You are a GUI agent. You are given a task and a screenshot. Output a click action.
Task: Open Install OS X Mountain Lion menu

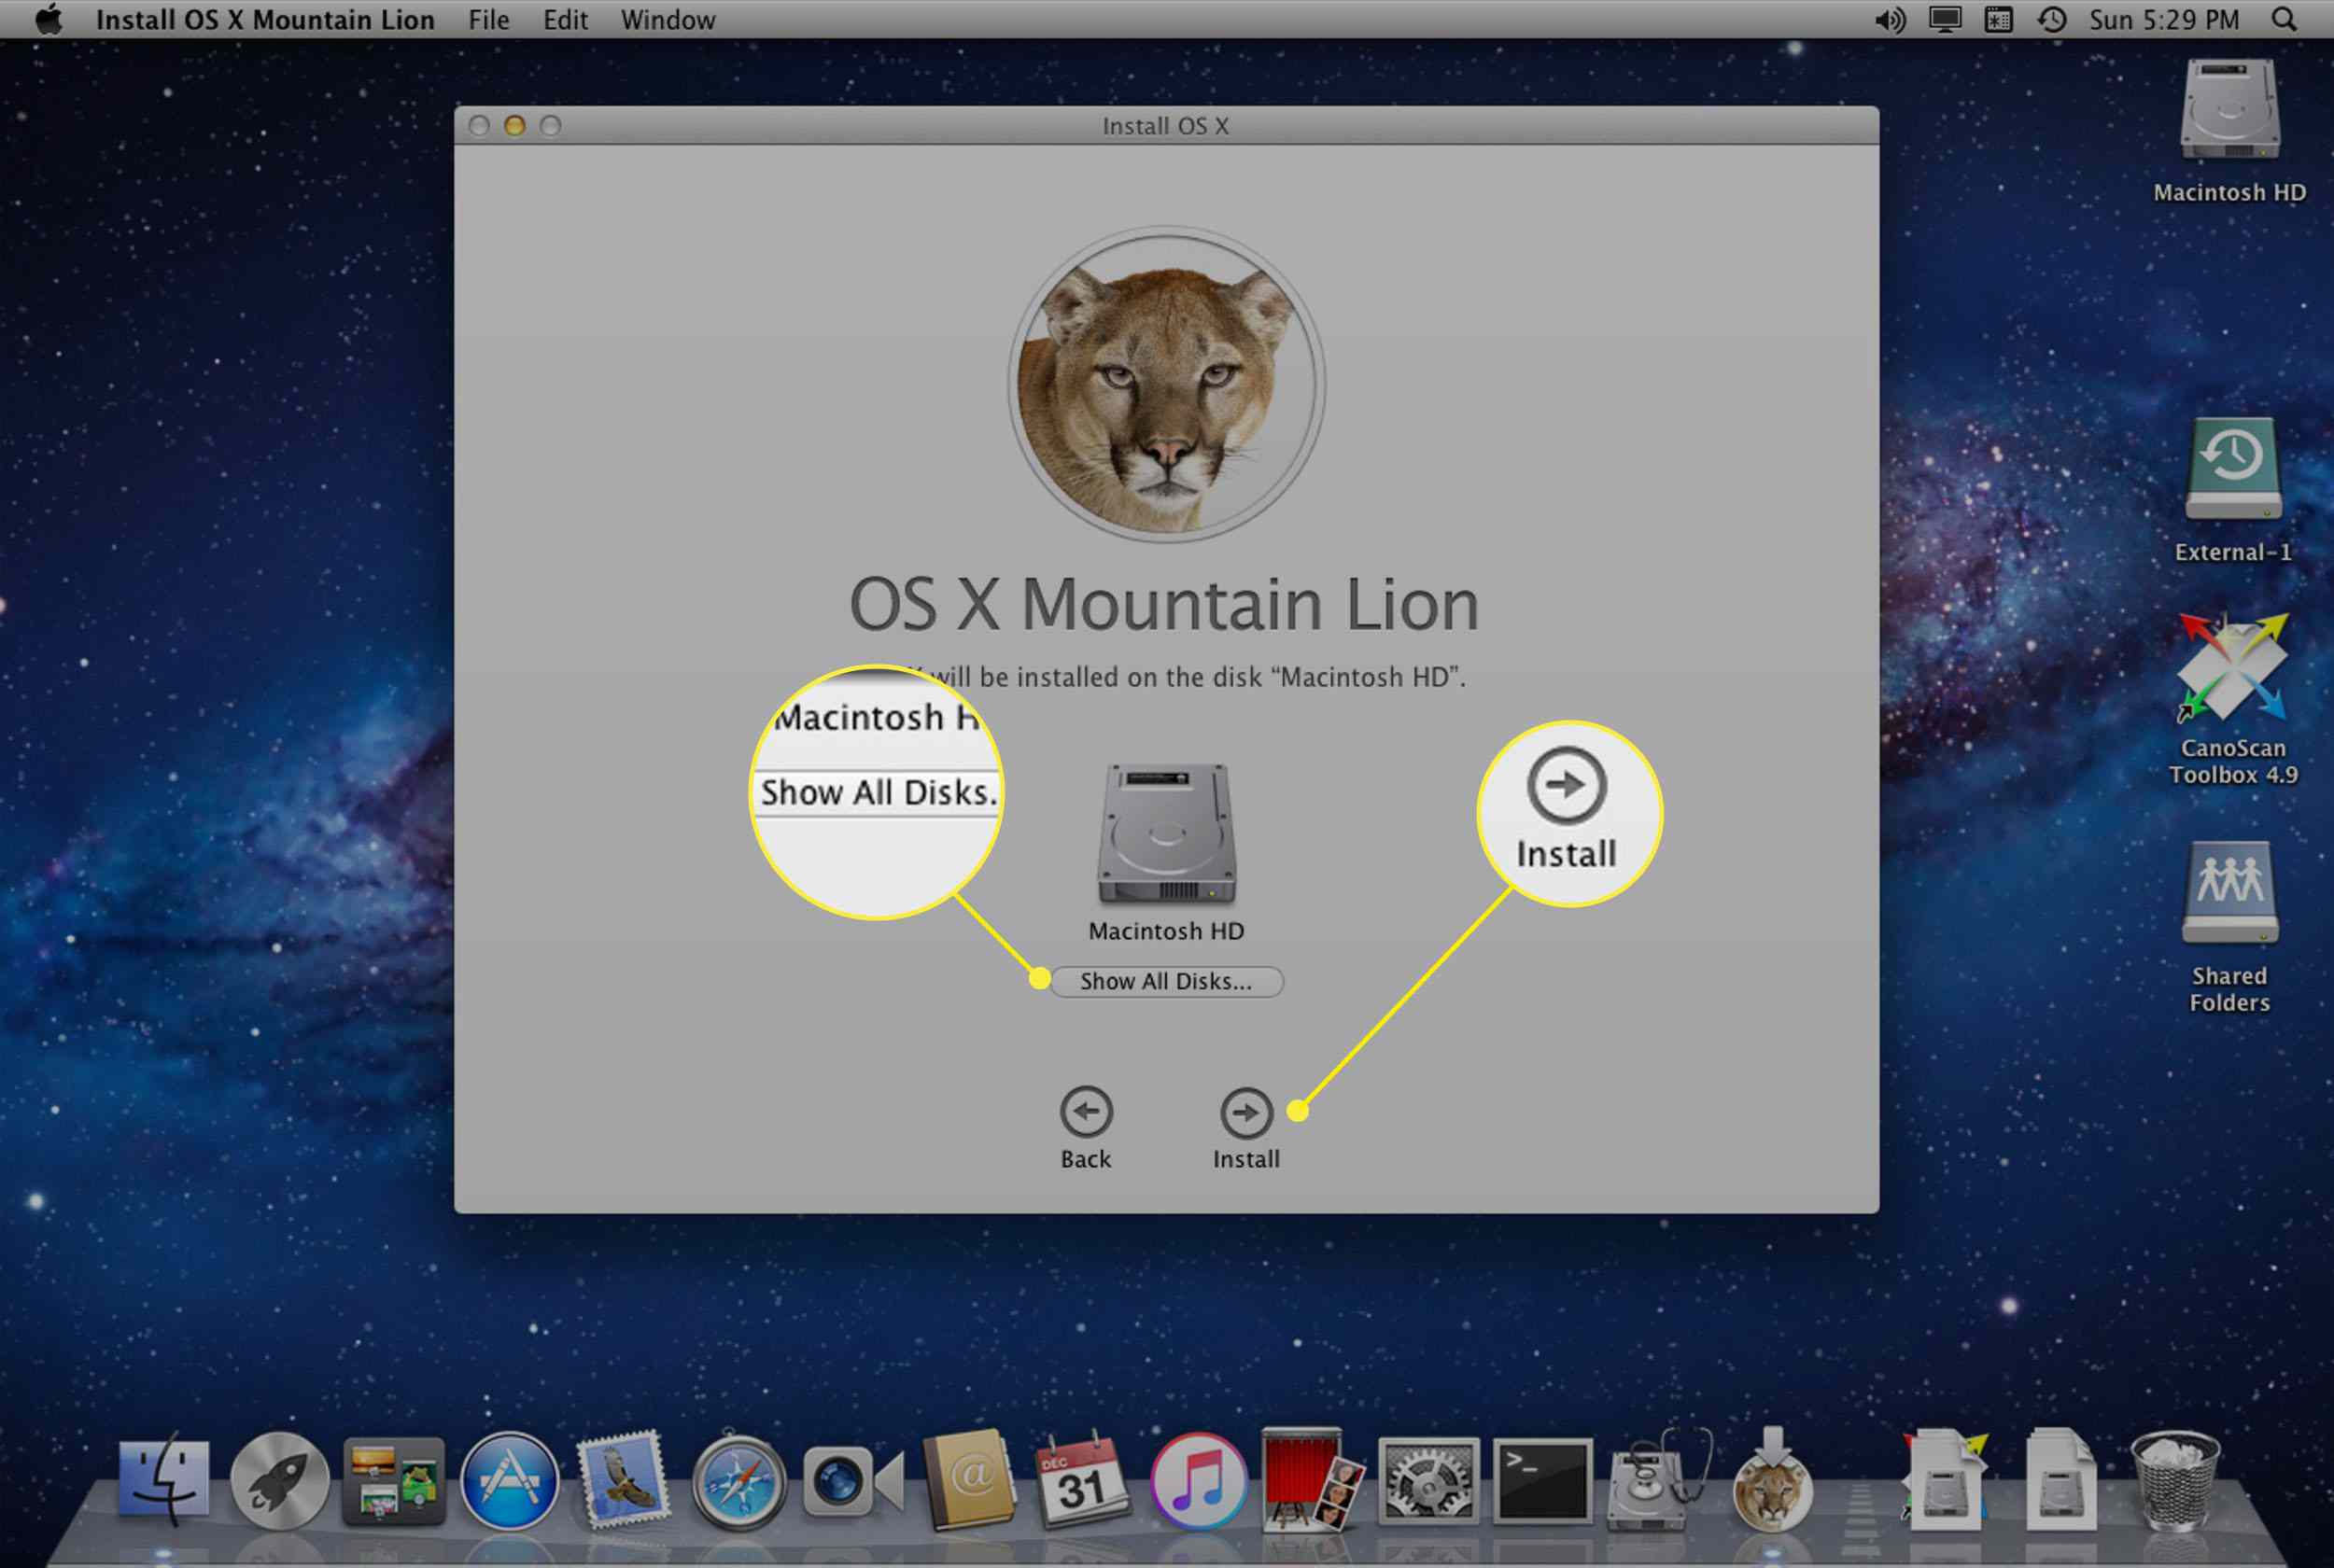tap(265, 20)
